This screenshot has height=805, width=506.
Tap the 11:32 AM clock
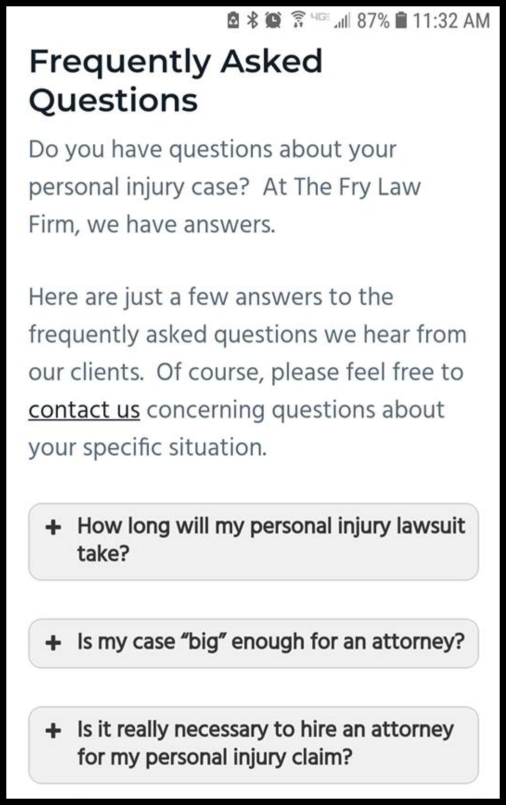pyautogui.click(x=451, y=21)
